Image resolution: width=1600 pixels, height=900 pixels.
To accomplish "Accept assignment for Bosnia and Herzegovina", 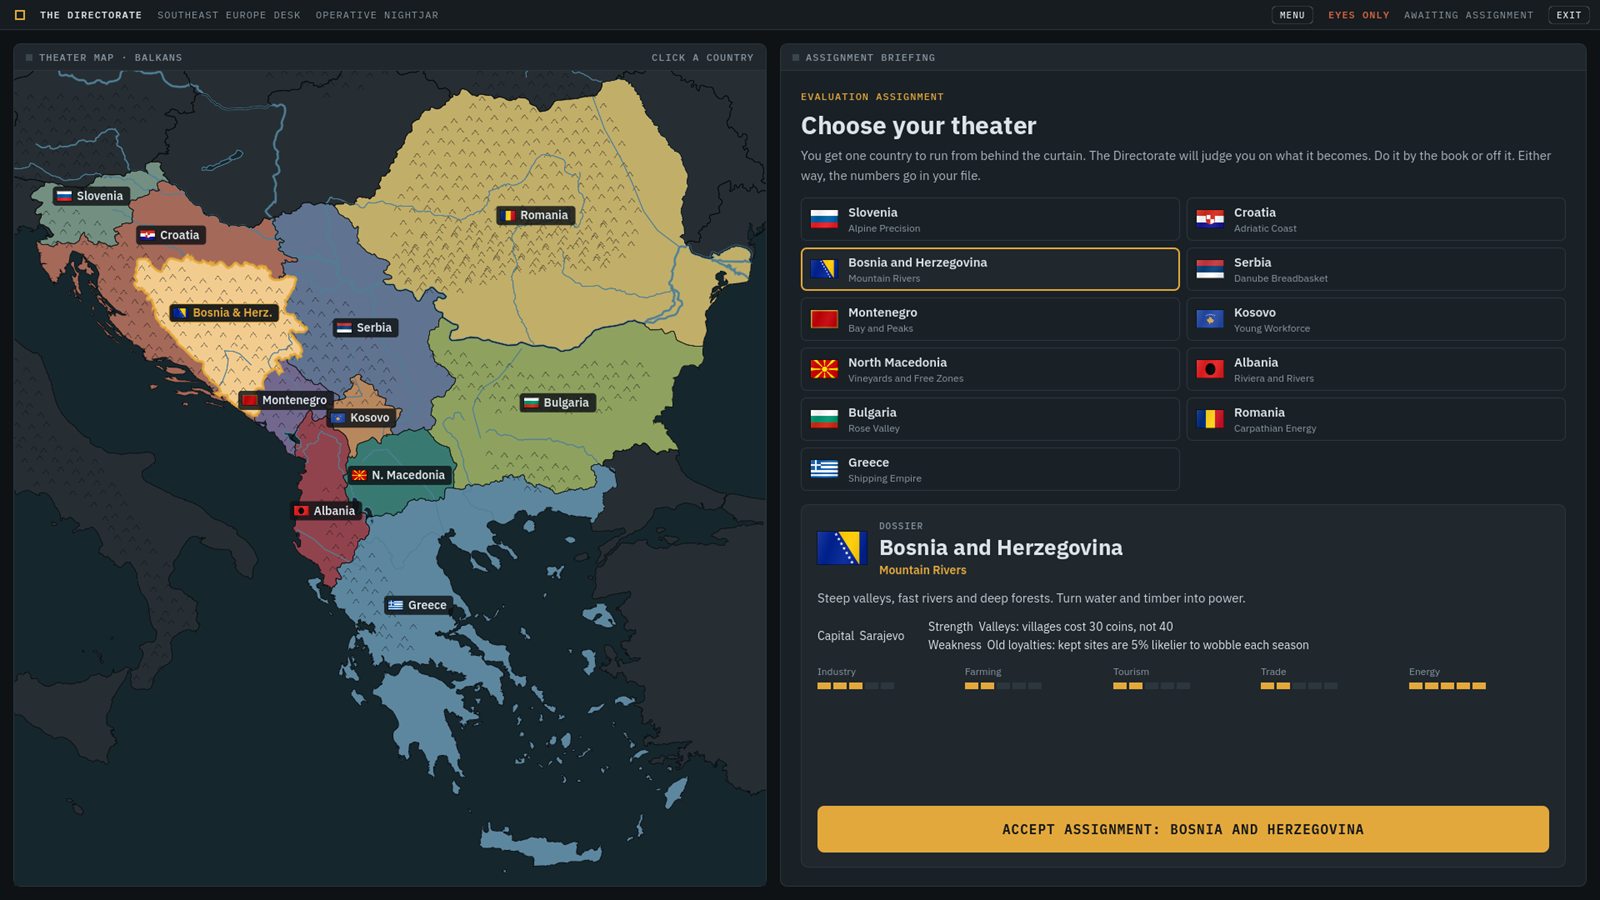I will [x=1183, y=829].
